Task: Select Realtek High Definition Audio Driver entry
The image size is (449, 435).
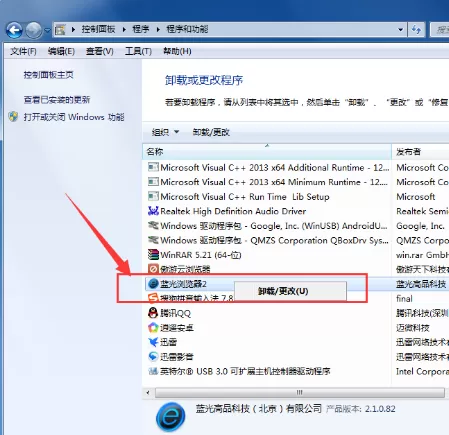Action: pyautogui.click(x=233, y=211)
